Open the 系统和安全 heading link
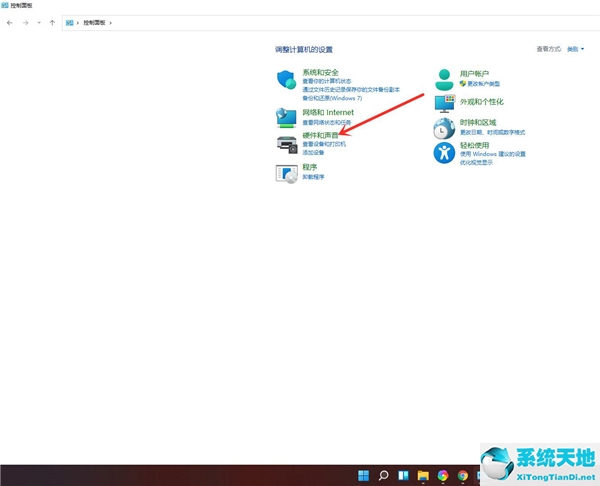 (320, 72)
